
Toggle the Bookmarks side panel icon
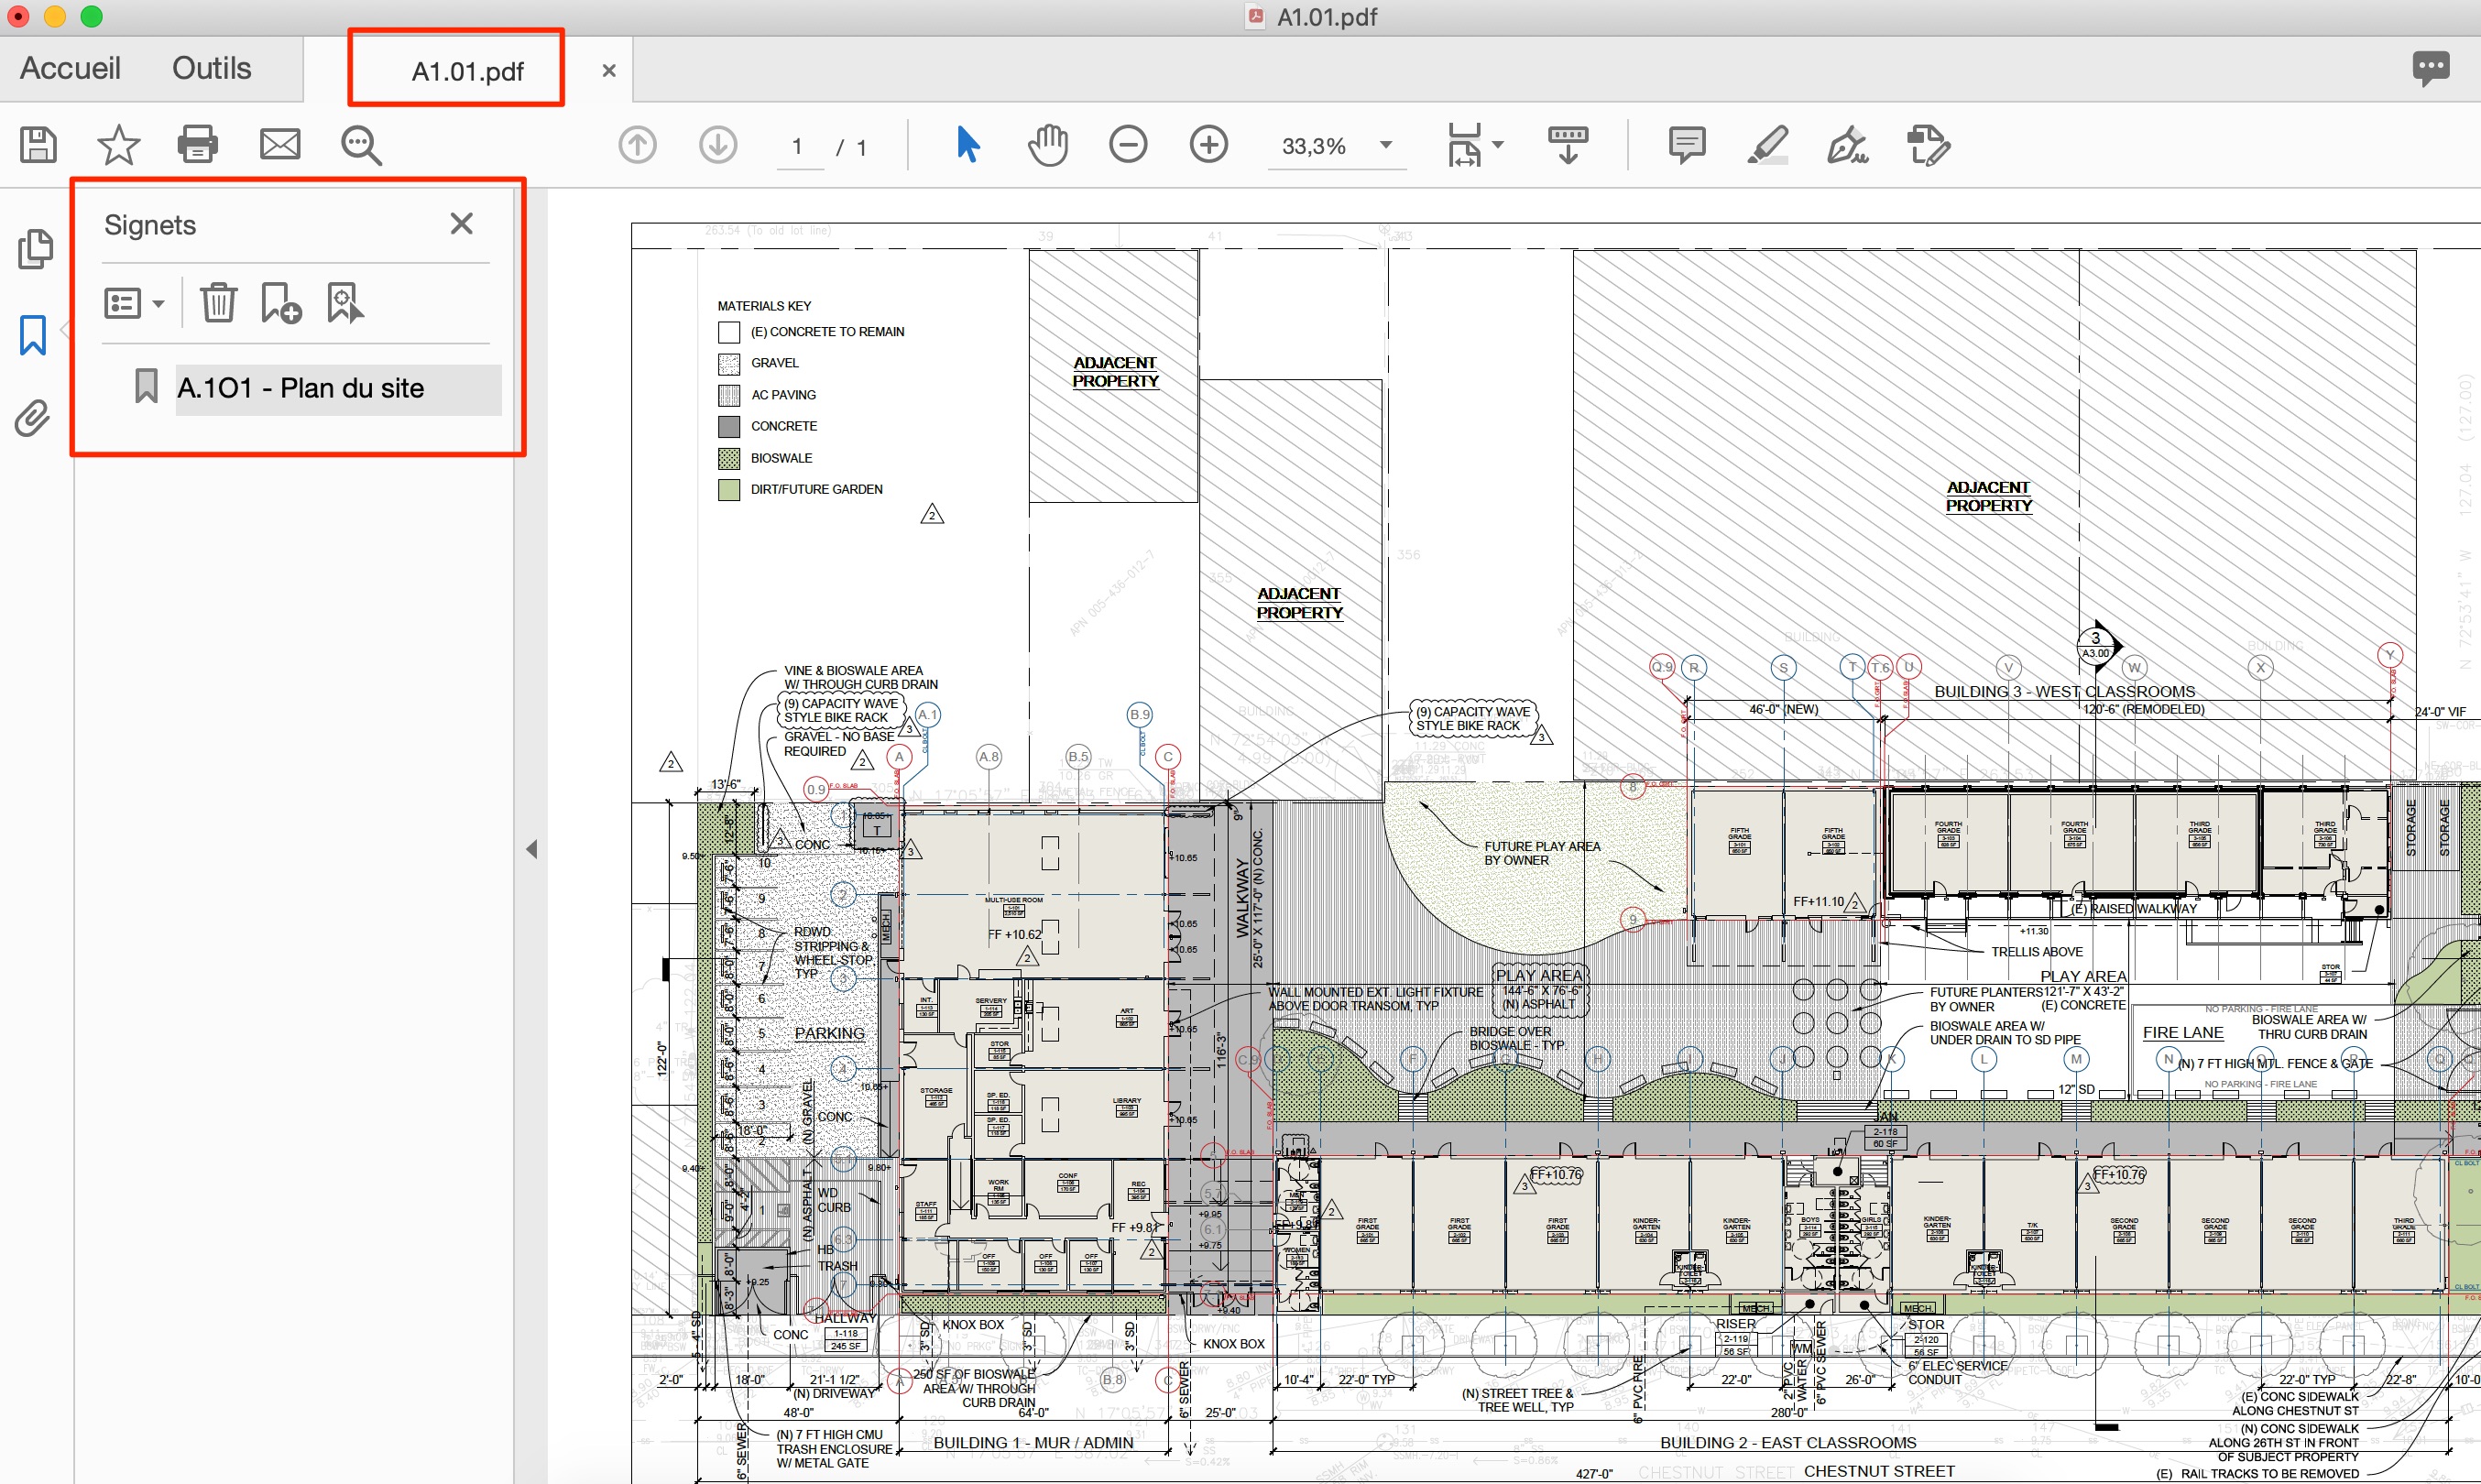pos(33,335)
